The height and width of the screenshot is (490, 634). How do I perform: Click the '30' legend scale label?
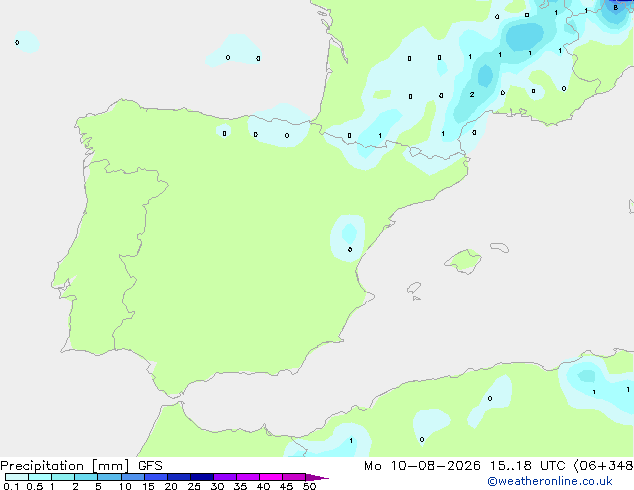coord(217,486)
